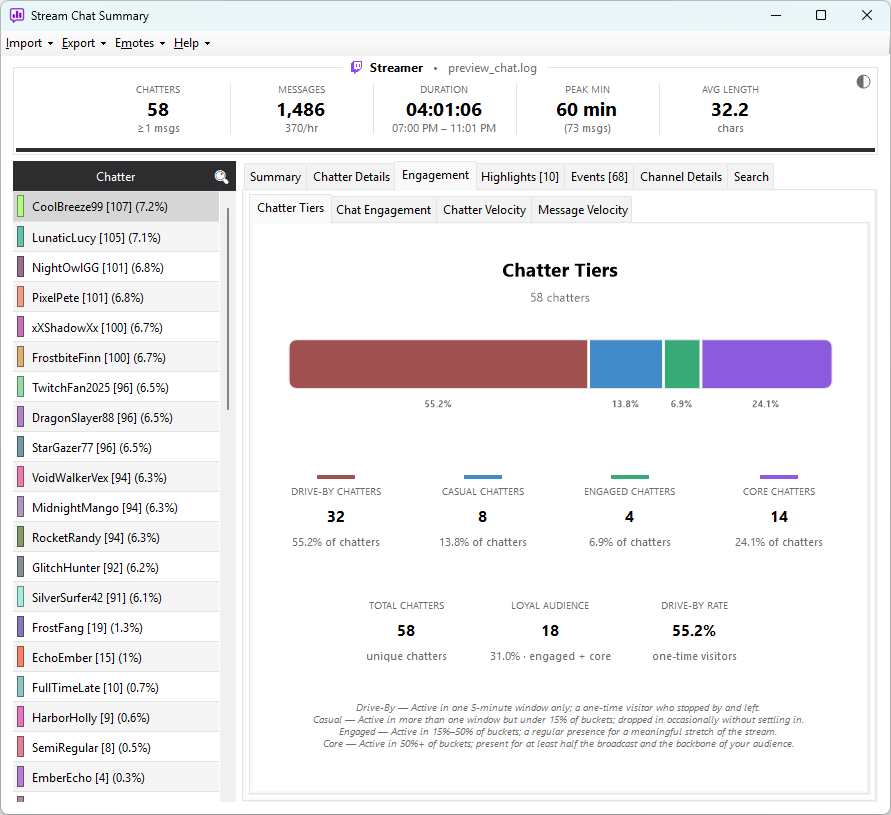Screen dimensions: 891x815
Task: Click the Peak Min value 60 min
Action: 586,110
